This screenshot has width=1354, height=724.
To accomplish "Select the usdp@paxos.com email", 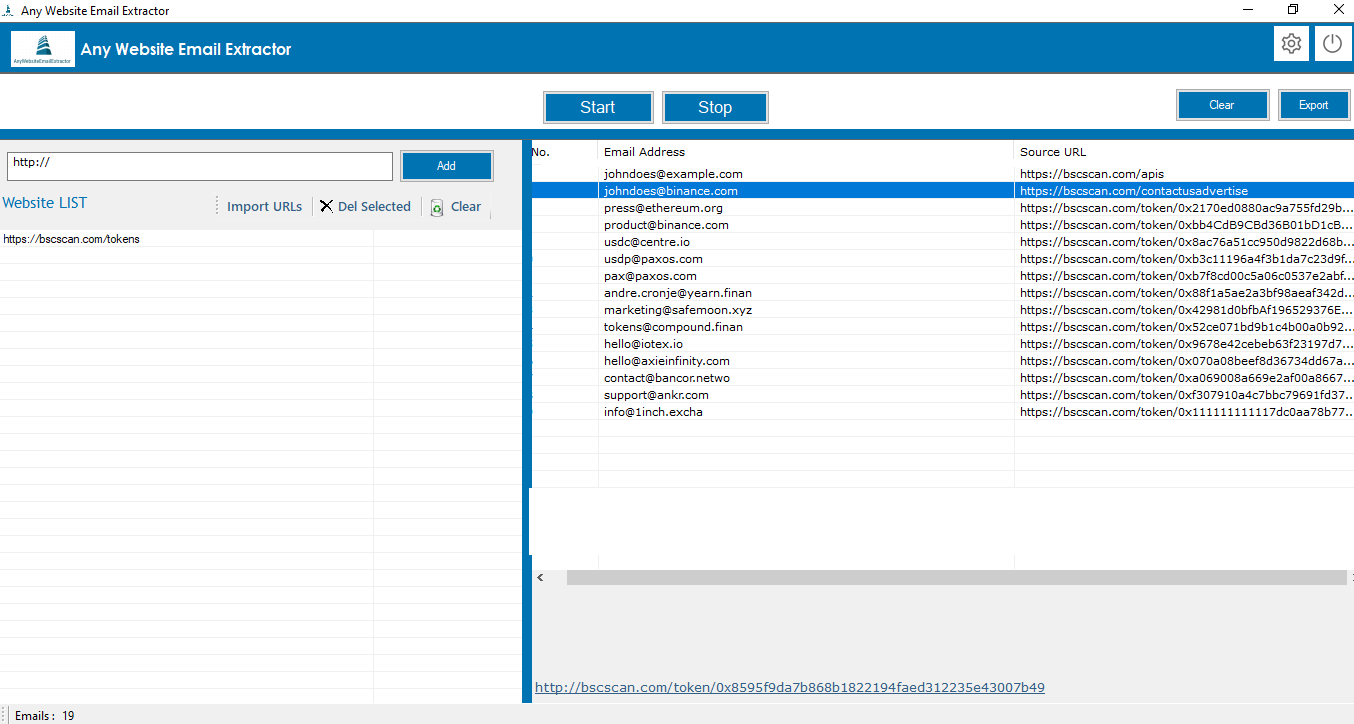I will [653, 259].
